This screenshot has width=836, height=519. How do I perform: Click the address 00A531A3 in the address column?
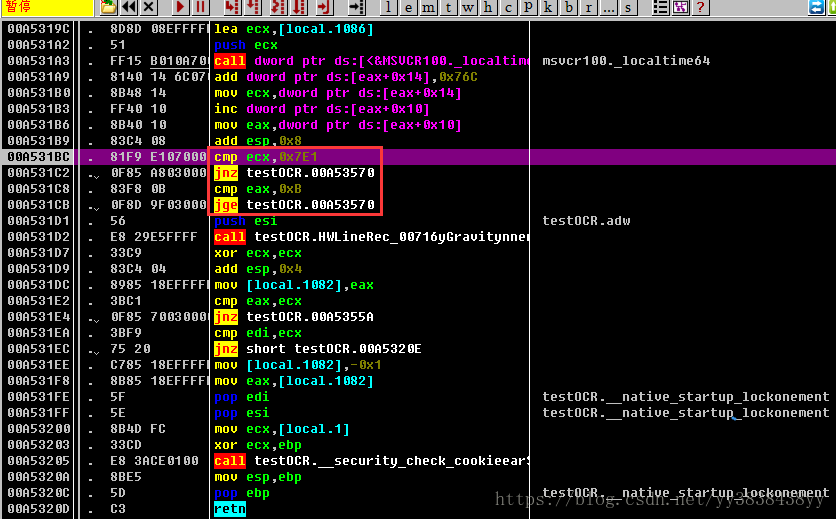[38, 61]
